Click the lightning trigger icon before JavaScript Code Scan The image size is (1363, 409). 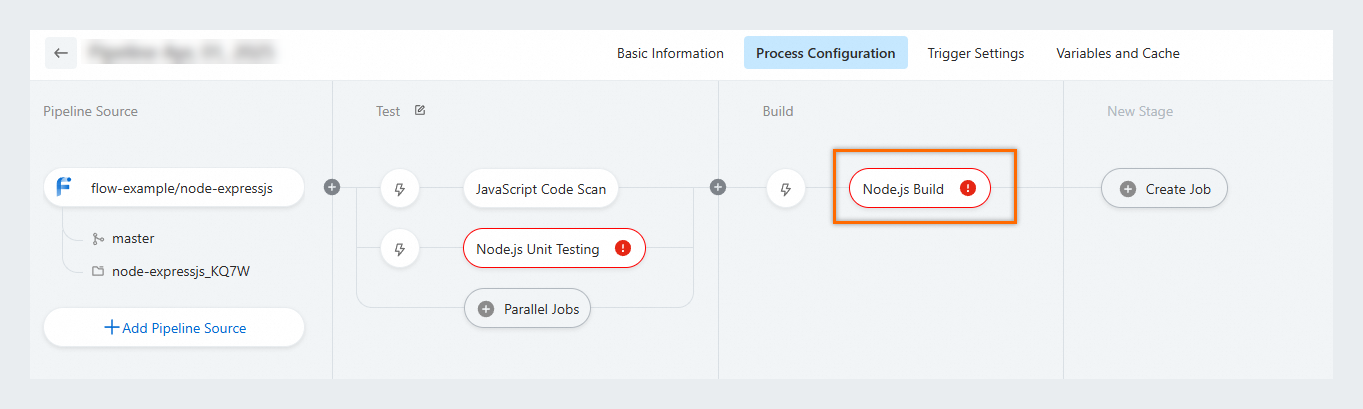click(x=400, y=188)
